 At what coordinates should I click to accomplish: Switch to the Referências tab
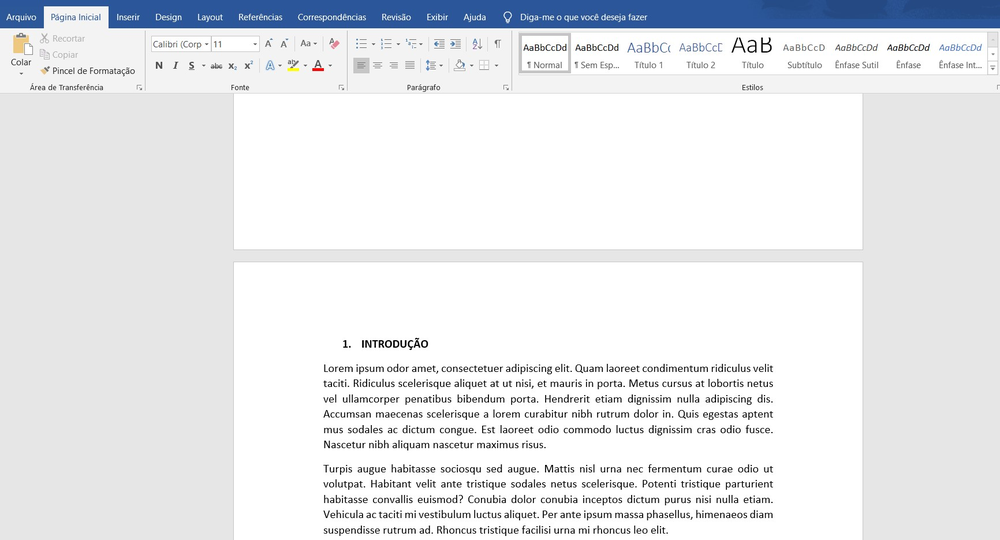tap(260, 17)
